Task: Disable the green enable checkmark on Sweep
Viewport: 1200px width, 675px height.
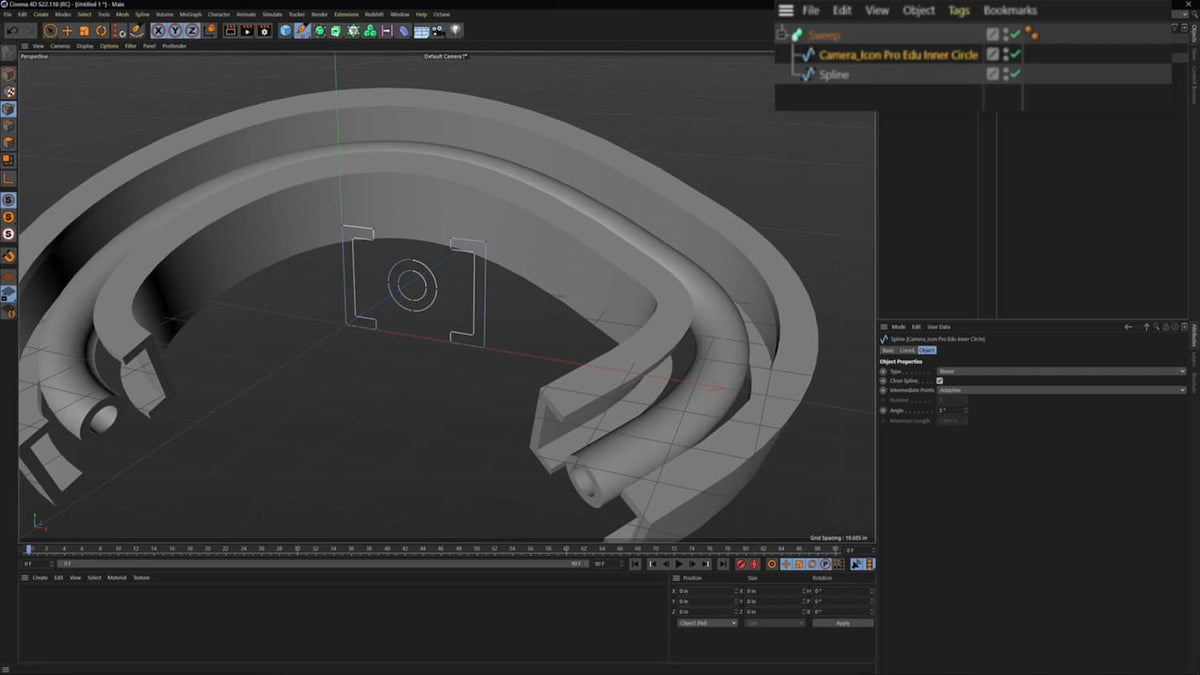Action: [x=1017, y=33]
